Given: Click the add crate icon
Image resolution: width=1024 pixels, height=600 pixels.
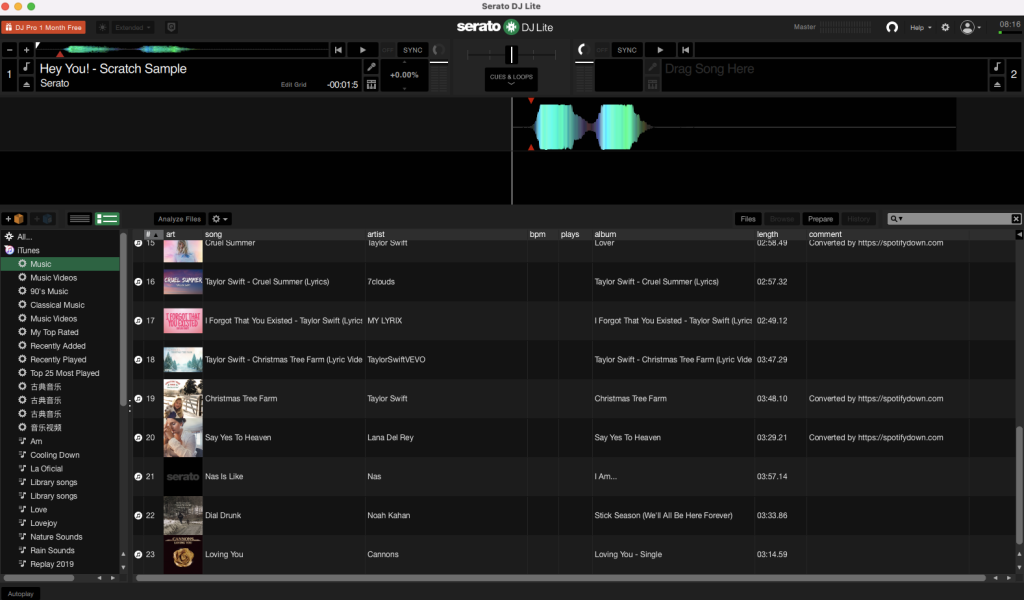Looking at the screenshot, I should (x=15, y=218).
